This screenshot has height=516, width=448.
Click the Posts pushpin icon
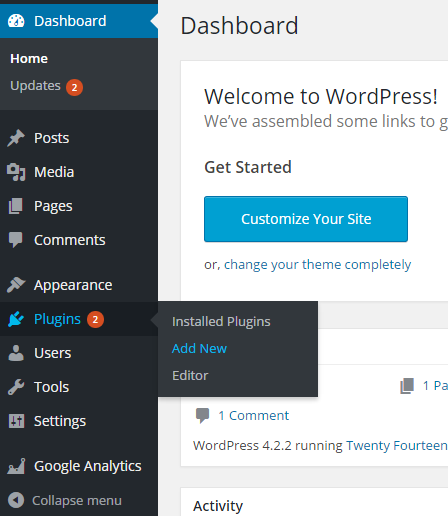tap(16, 138)
